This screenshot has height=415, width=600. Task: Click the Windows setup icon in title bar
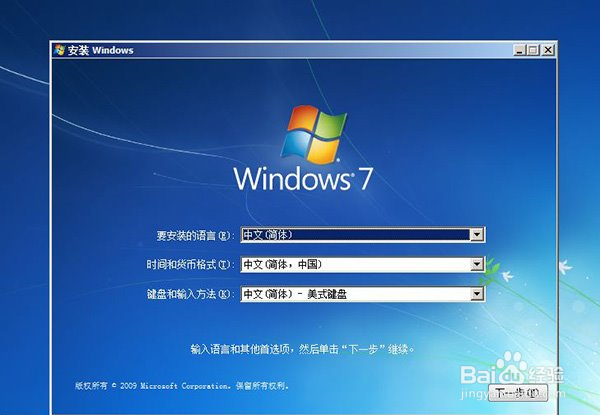coord(60,50)
